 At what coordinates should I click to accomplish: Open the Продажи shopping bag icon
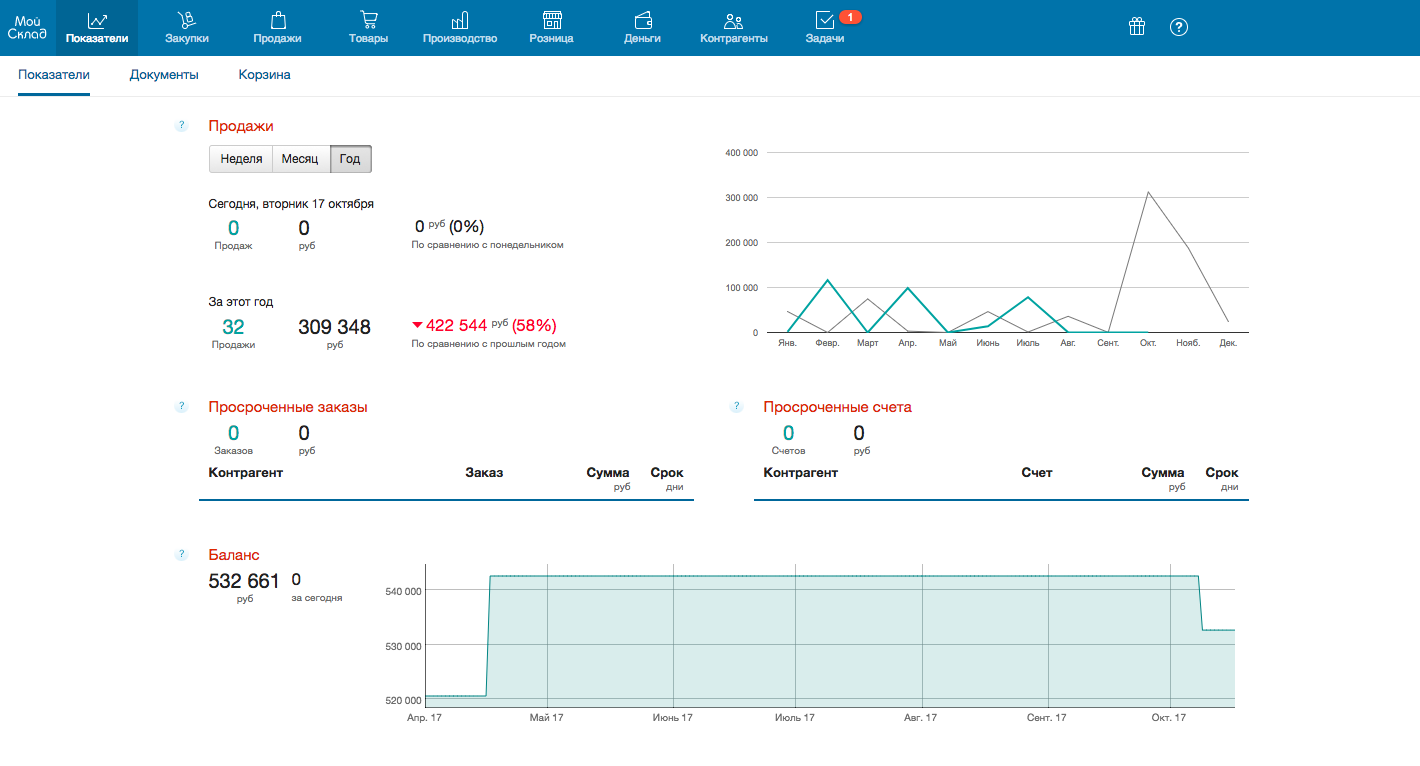[x=278, y=20]
